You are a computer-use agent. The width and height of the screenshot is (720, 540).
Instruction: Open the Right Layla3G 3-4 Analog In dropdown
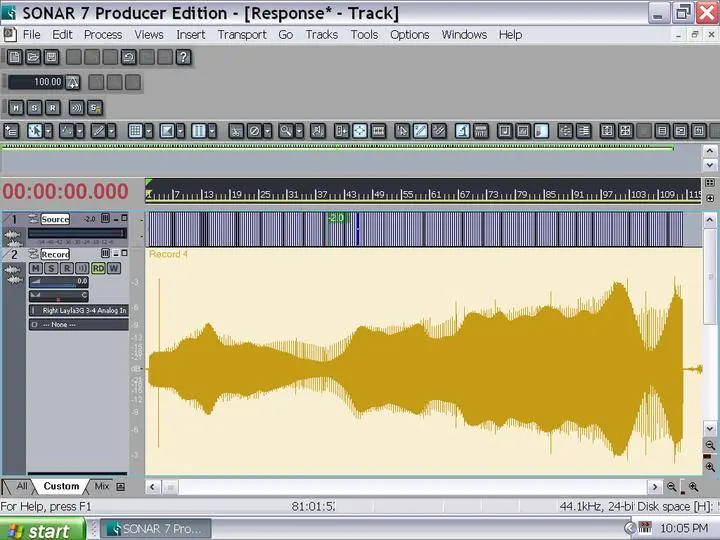(x=79, y=310)
